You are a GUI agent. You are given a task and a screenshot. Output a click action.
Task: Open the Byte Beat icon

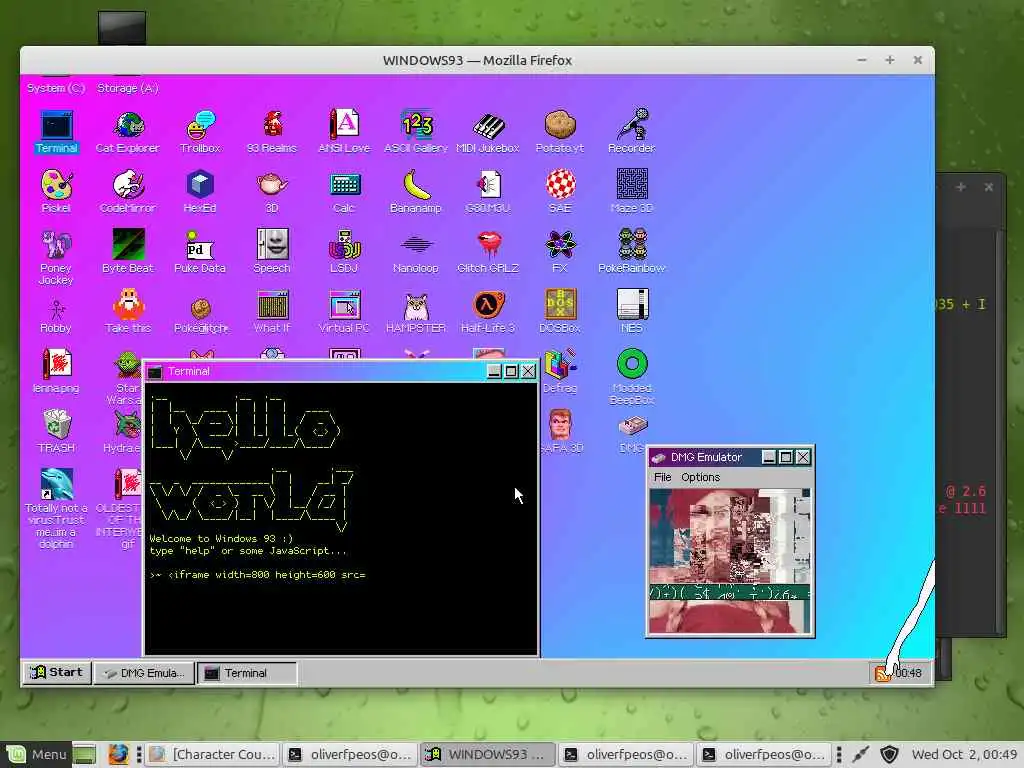[128, 251]
